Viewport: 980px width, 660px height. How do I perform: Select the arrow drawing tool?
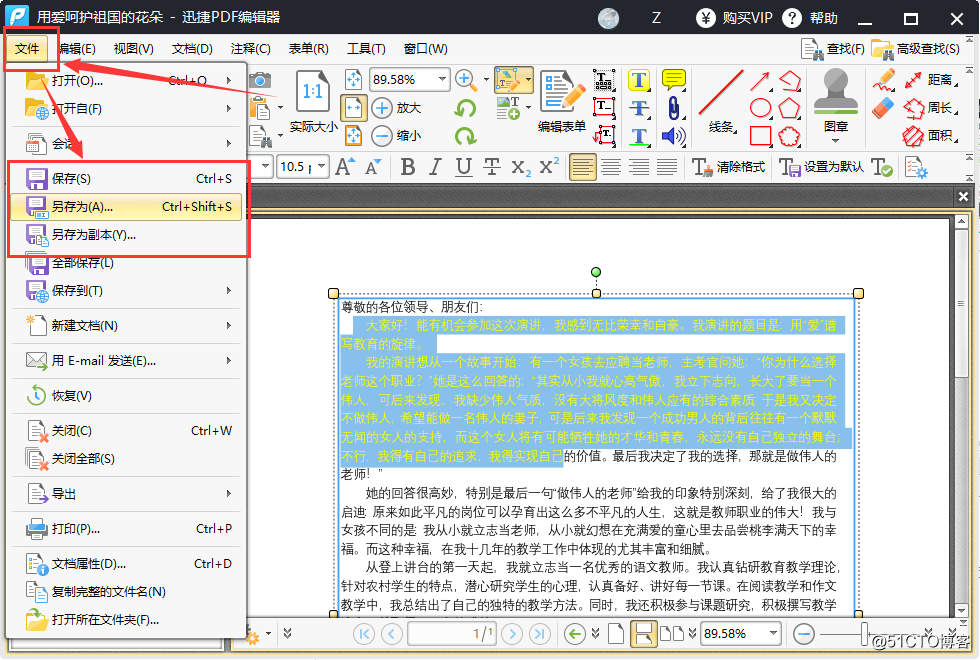pyautogui.click(x=760, y=81)
